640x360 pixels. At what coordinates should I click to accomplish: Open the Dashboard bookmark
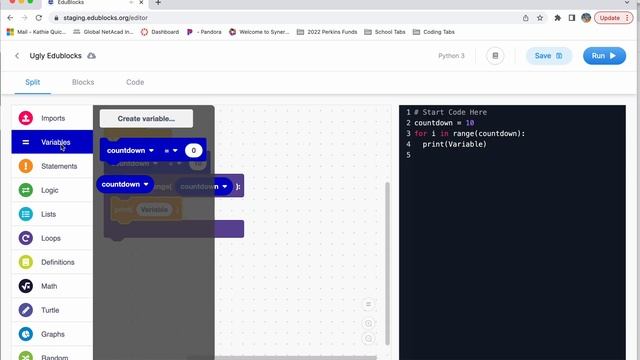point(160,32)
